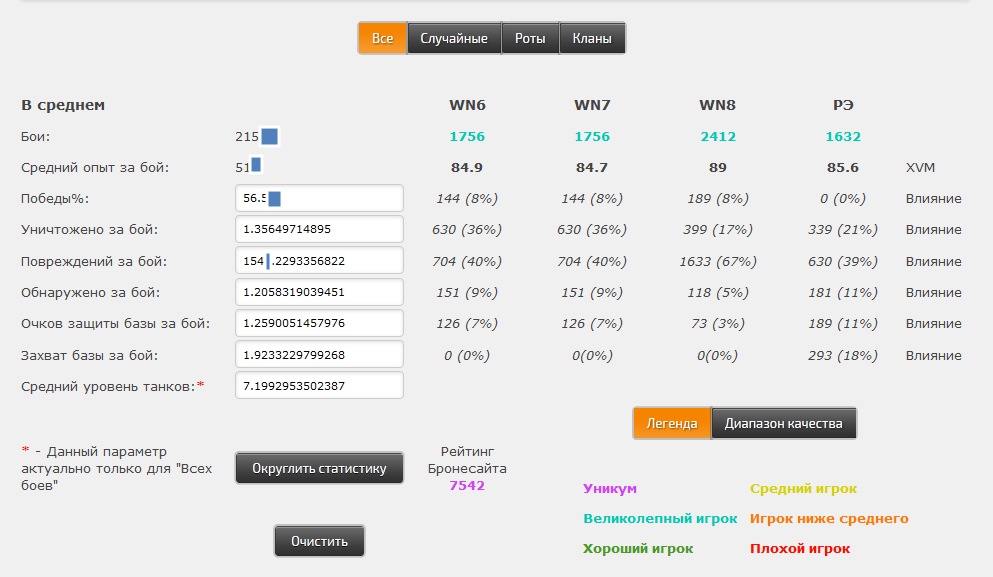Click the WN6 column header
This screenshot has width=993, height=577.
click(x=467, y=105)
